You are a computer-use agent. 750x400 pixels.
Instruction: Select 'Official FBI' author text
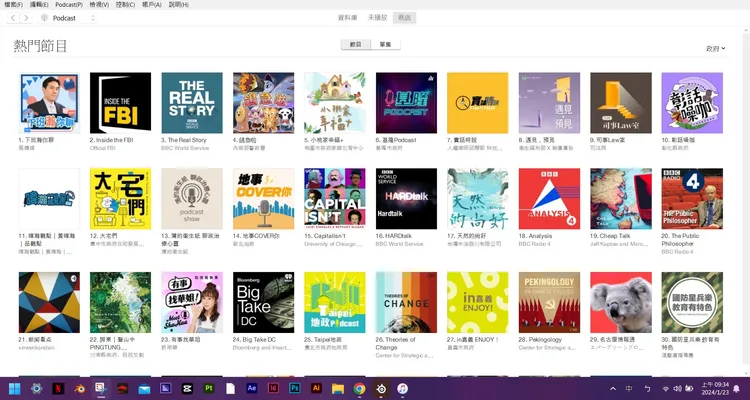point(104,148)
